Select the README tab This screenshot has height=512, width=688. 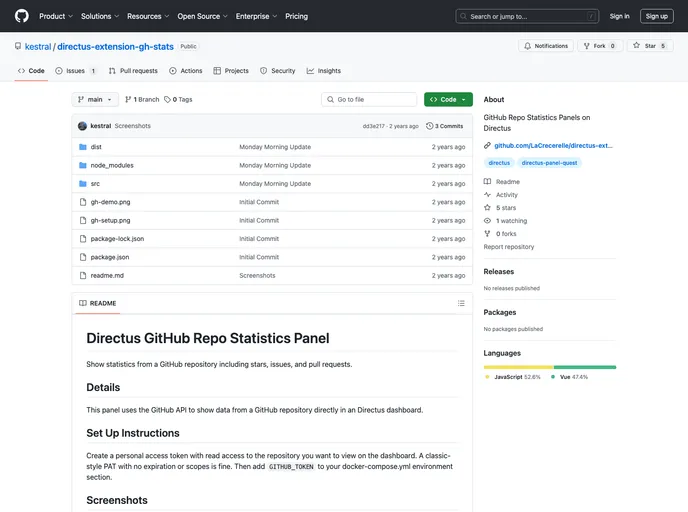pyautogui.click(x=97, y=303)
